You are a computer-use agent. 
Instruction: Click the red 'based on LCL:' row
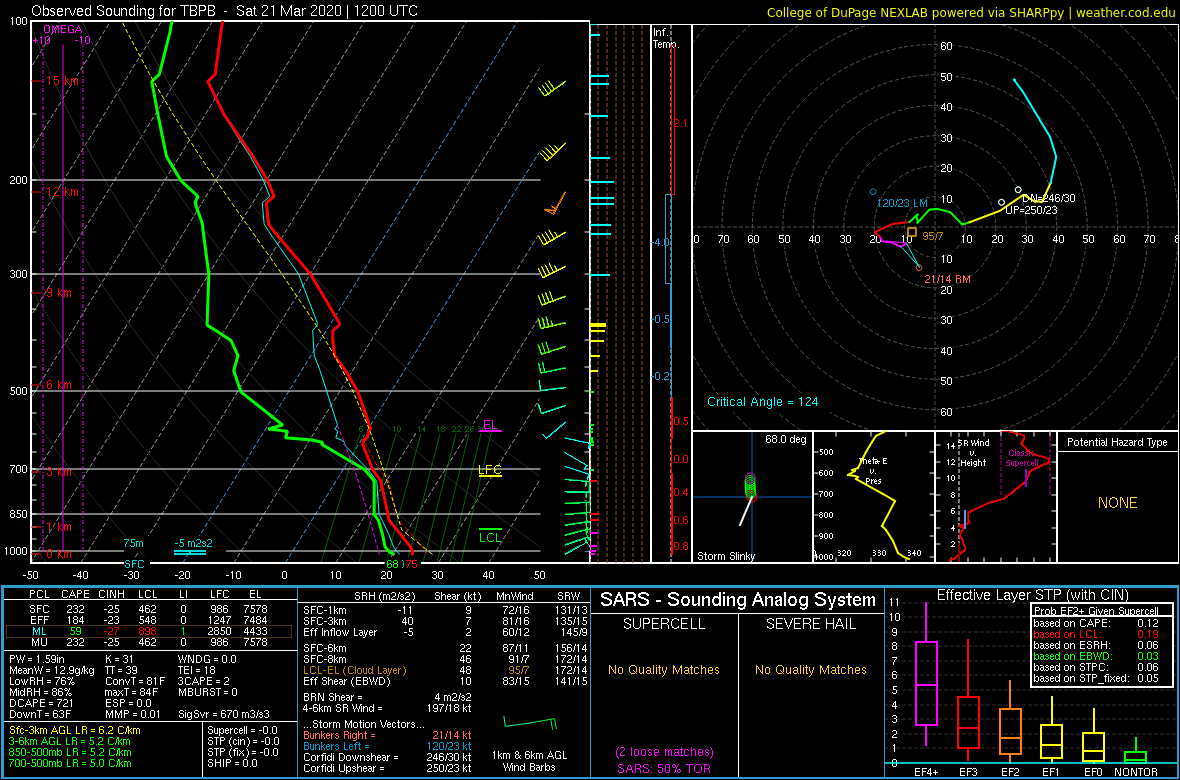[x=1096, y=635]
